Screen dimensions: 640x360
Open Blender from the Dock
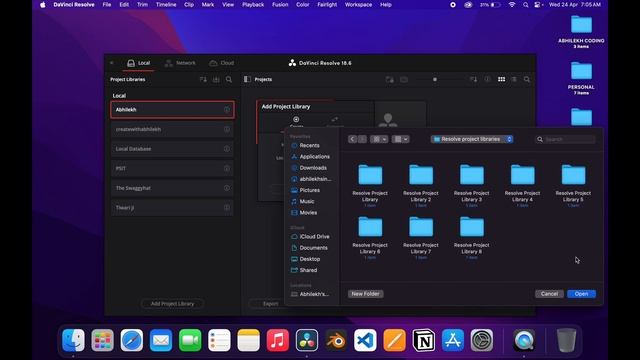(x=336, y=340)
